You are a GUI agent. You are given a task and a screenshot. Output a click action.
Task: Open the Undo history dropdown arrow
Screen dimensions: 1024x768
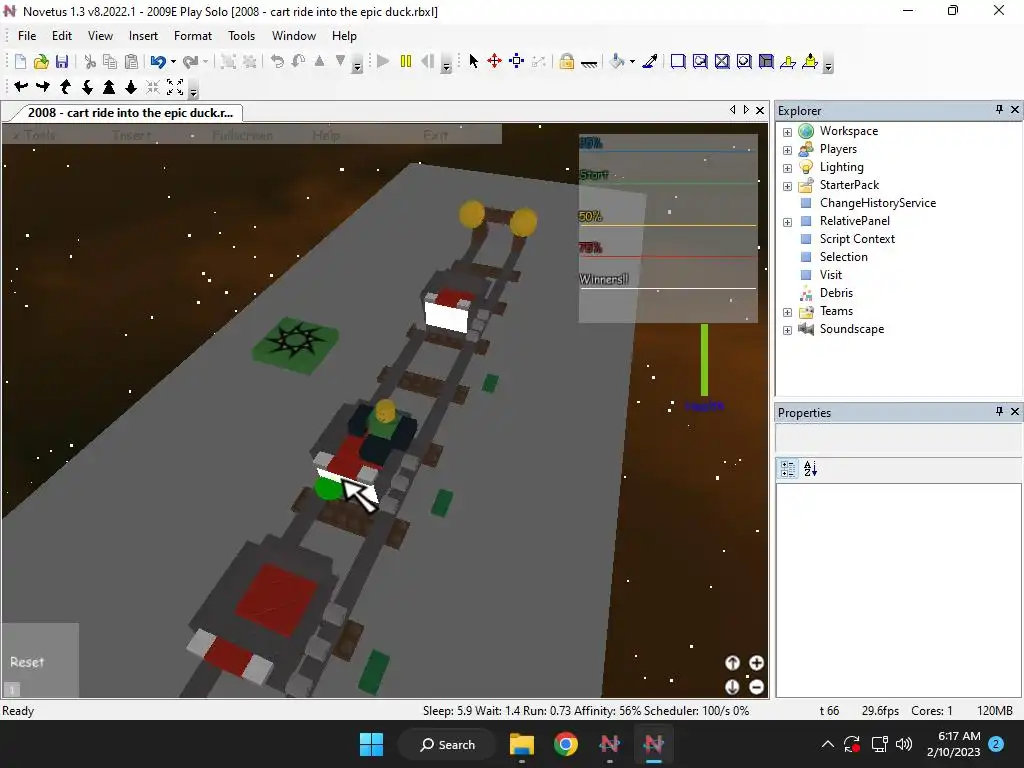[x=173, y=62]
